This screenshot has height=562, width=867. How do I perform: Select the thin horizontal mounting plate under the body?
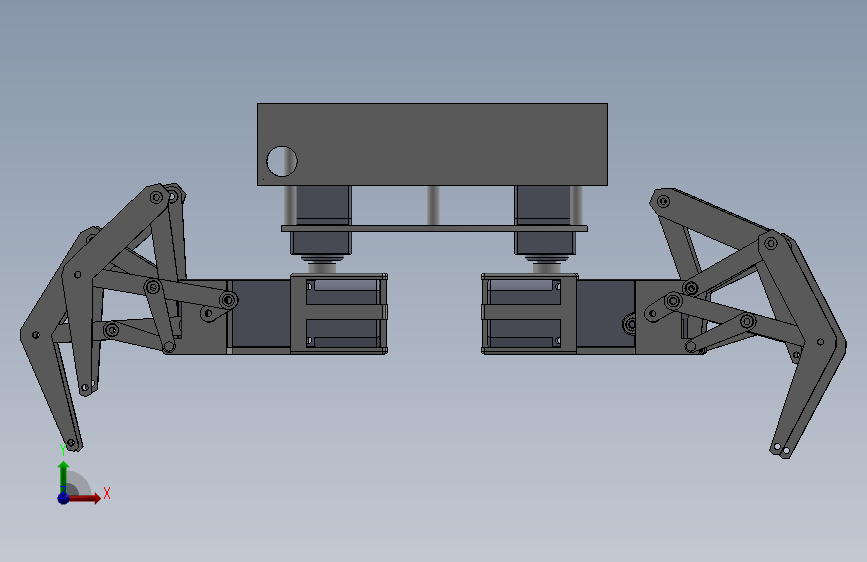point(434,228)
